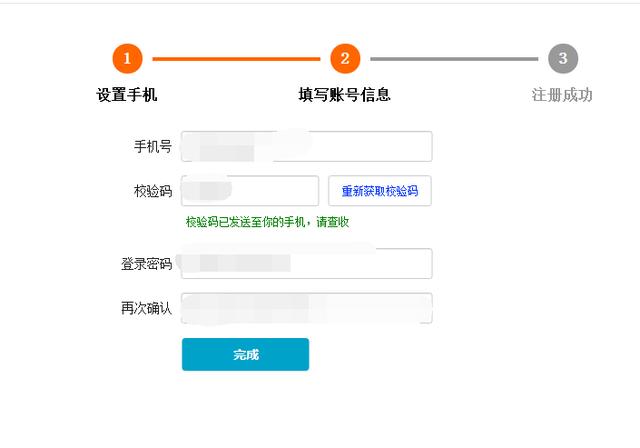The image size is (640, 448).
Task: Focus the 校验码 input field
Action: tap(250, 191)
